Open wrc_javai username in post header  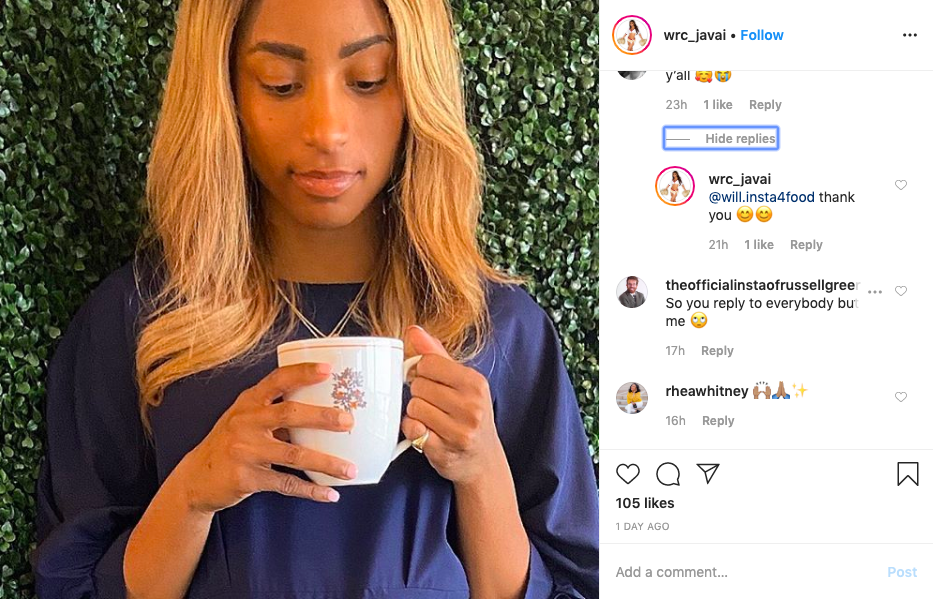click(x=694, y=35)
